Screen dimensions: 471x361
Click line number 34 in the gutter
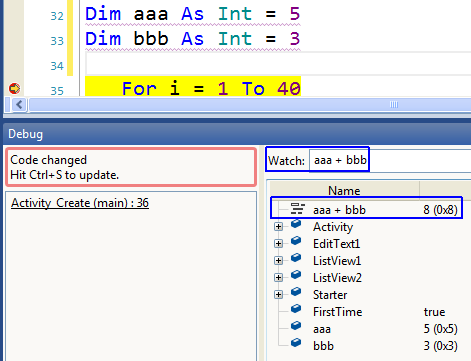pyautogui.click(x=57, y=66)
